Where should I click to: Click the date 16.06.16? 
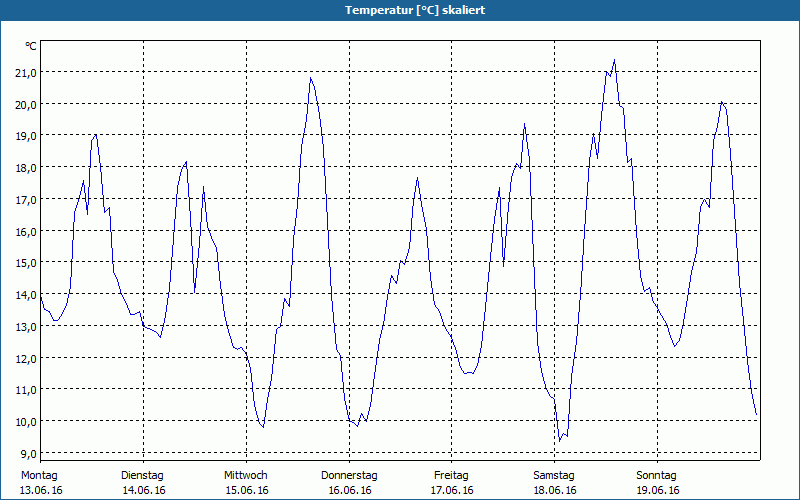pos(350,490)
